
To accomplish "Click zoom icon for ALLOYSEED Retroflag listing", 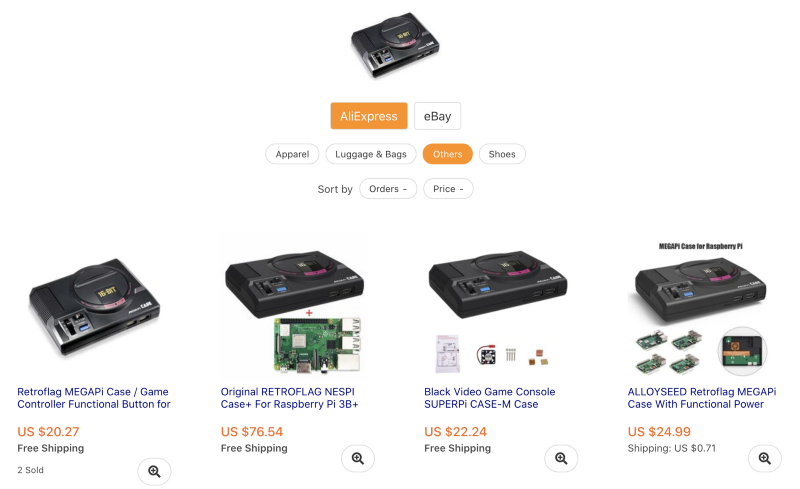I will click(x=764, y=458).
